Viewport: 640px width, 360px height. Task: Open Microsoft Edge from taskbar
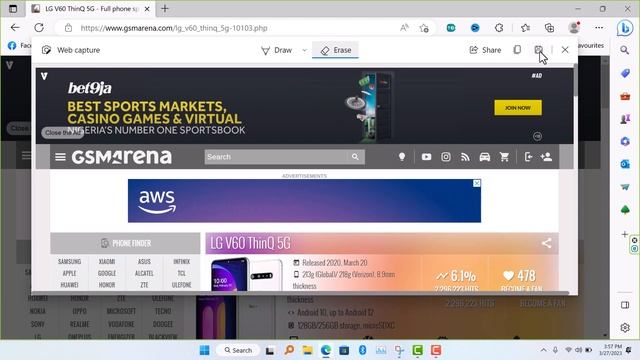click(326, 350)
